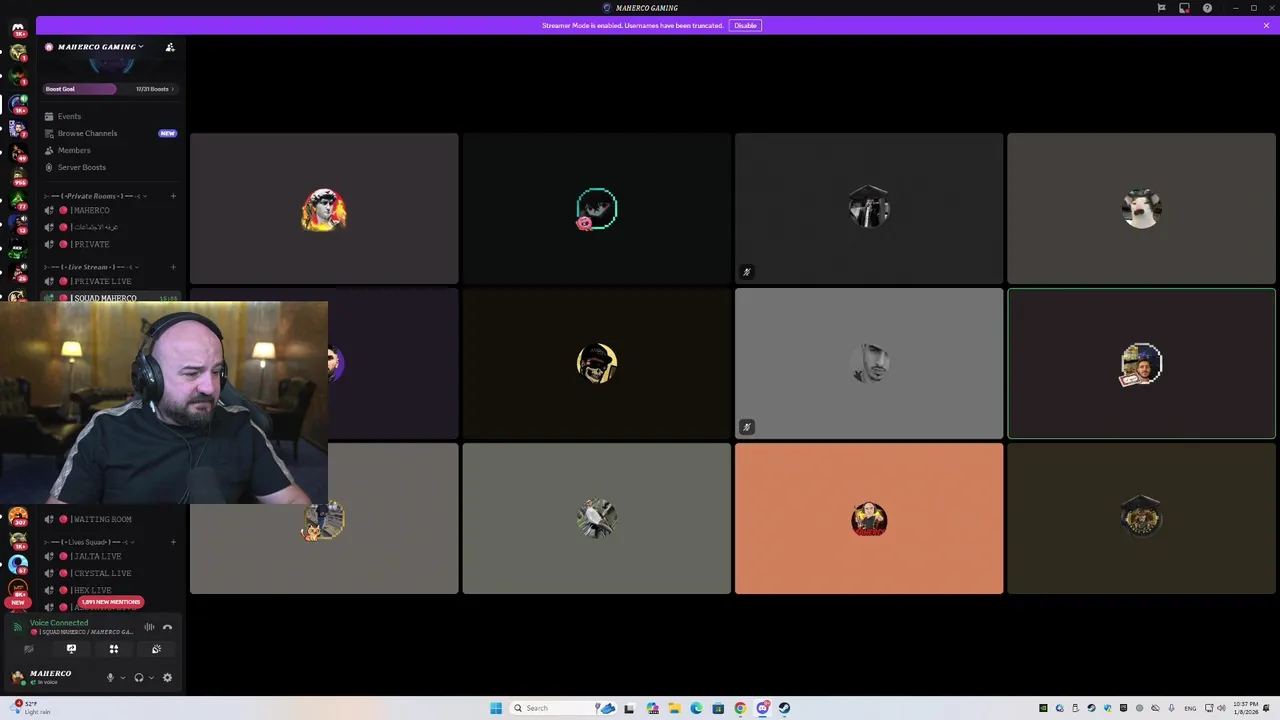Open User Settings gear icon
This screenshot has height=720, width=1280.
[167, 677]
